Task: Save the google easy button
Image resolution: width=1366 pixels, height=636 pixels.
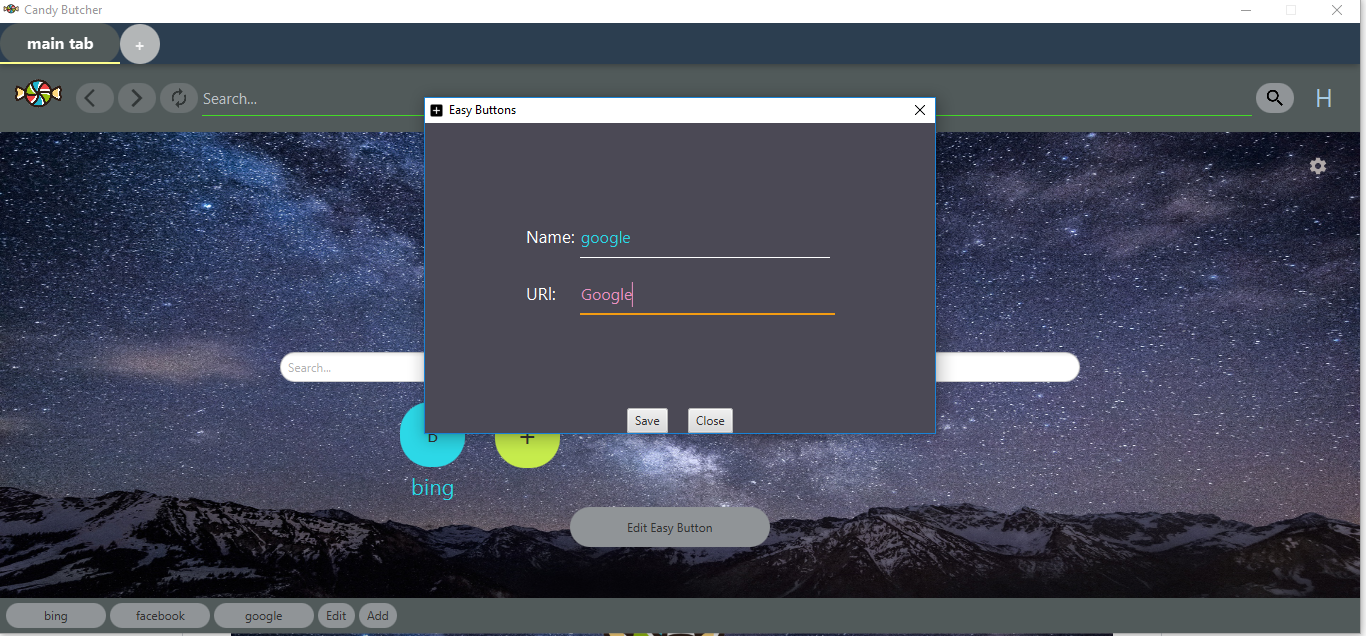Action: (x=647, y=420)
